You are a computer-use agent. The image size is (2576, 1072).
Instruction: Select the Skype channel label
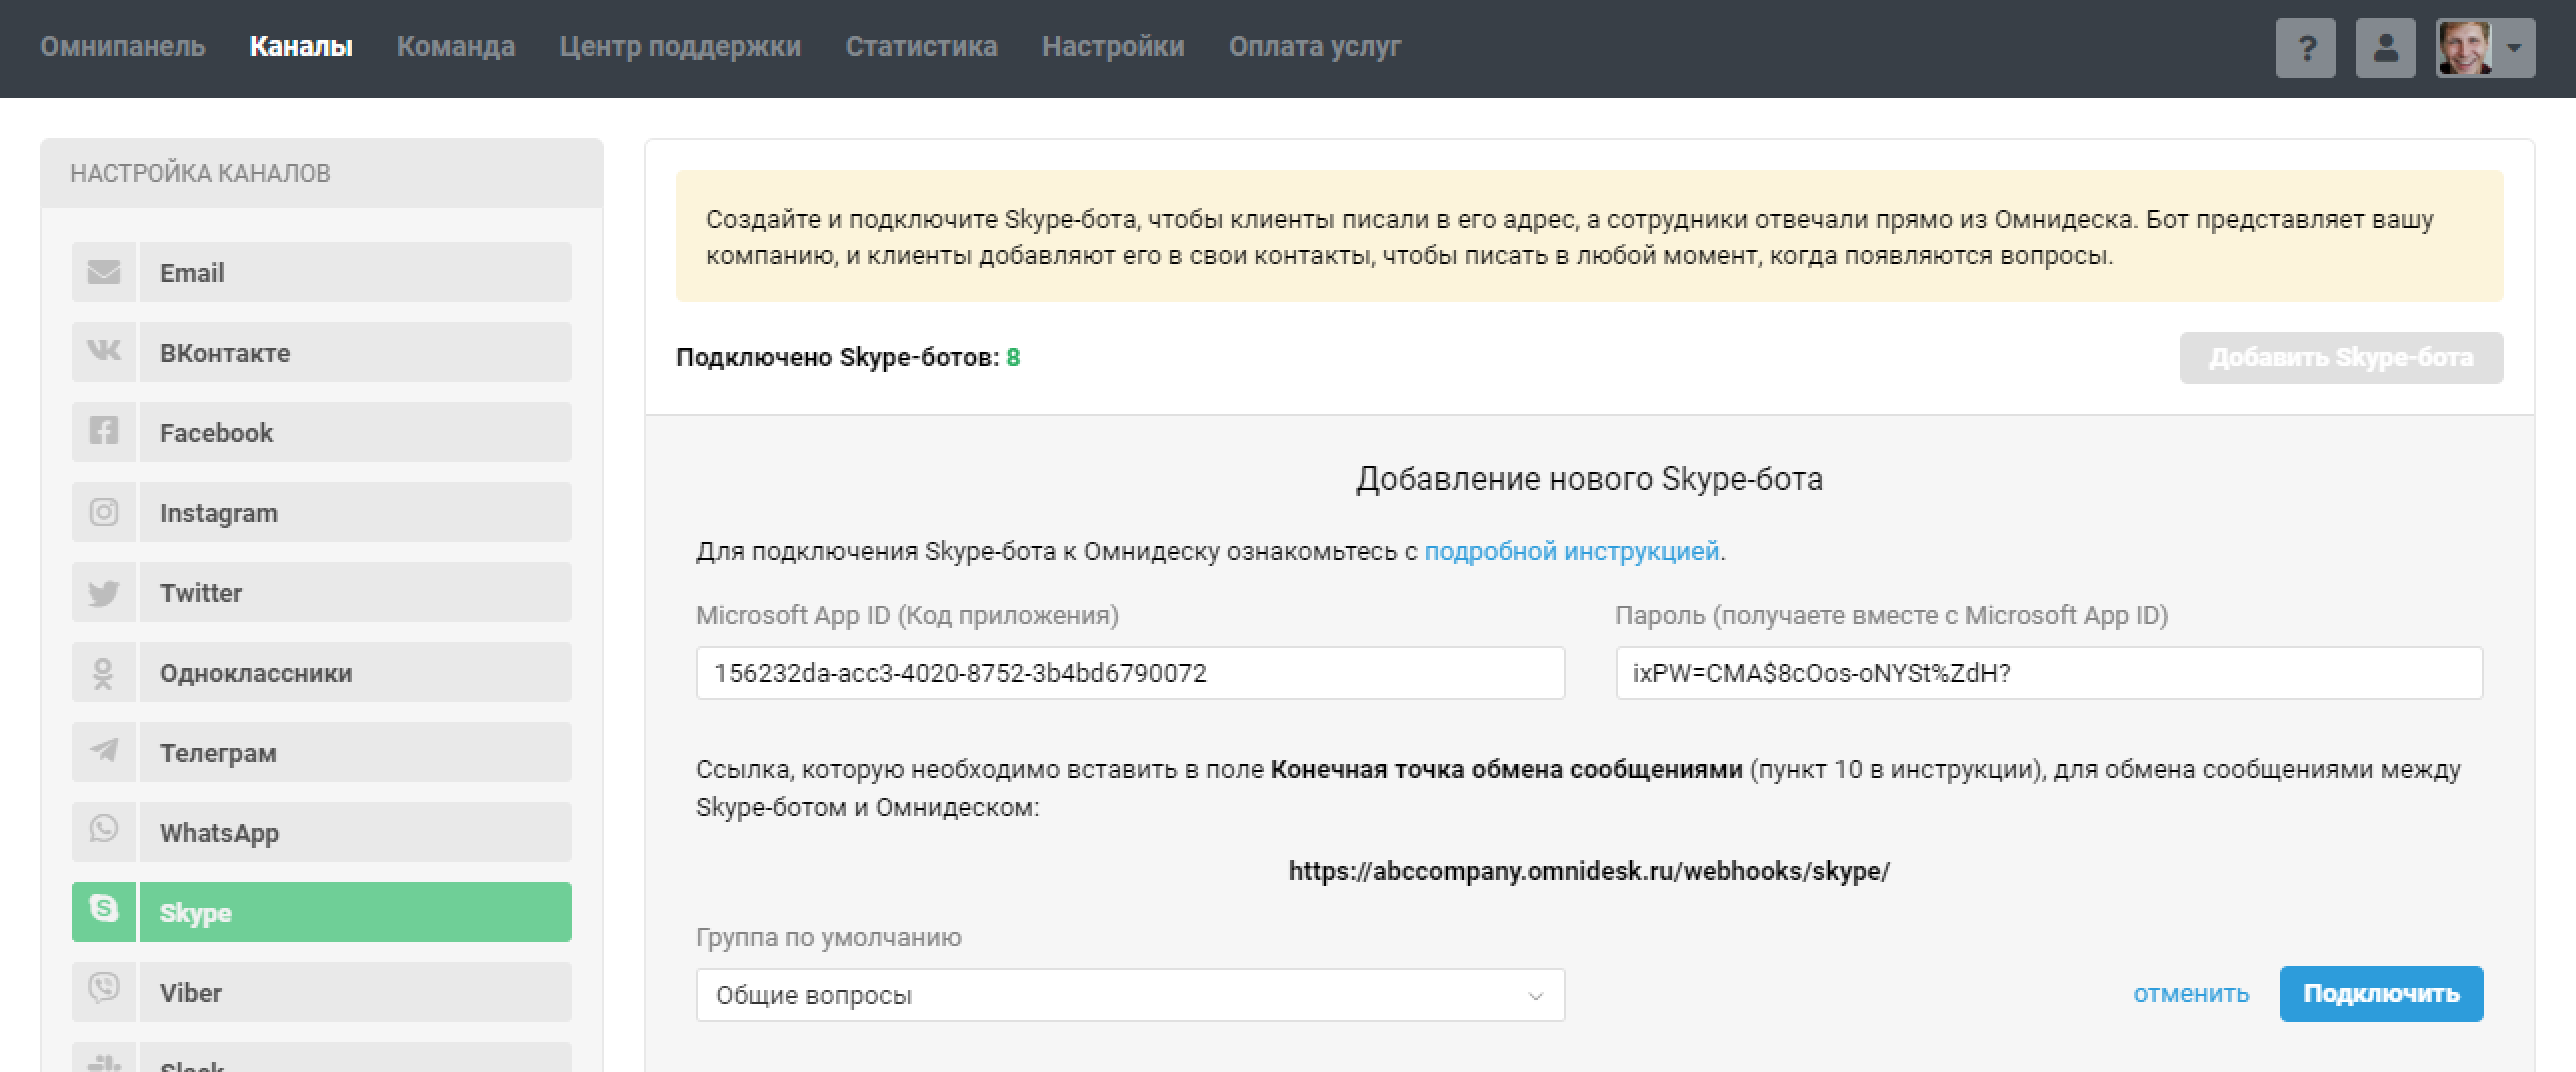(355, 912)
